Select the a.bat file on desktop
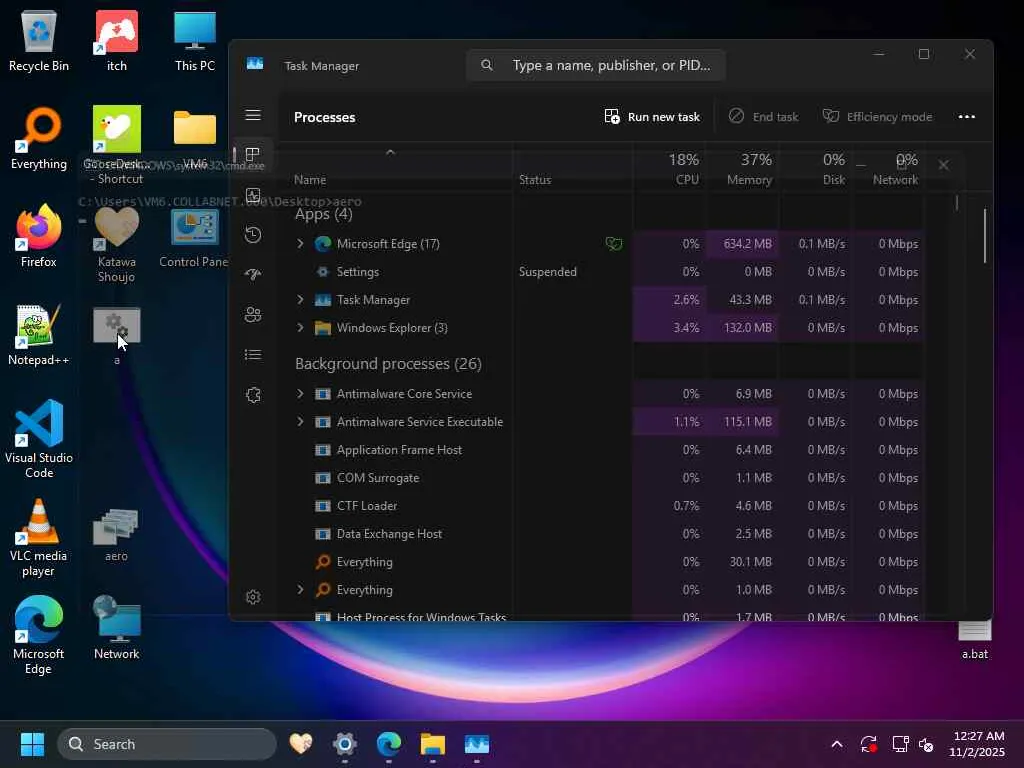 [x=974, y=641]
